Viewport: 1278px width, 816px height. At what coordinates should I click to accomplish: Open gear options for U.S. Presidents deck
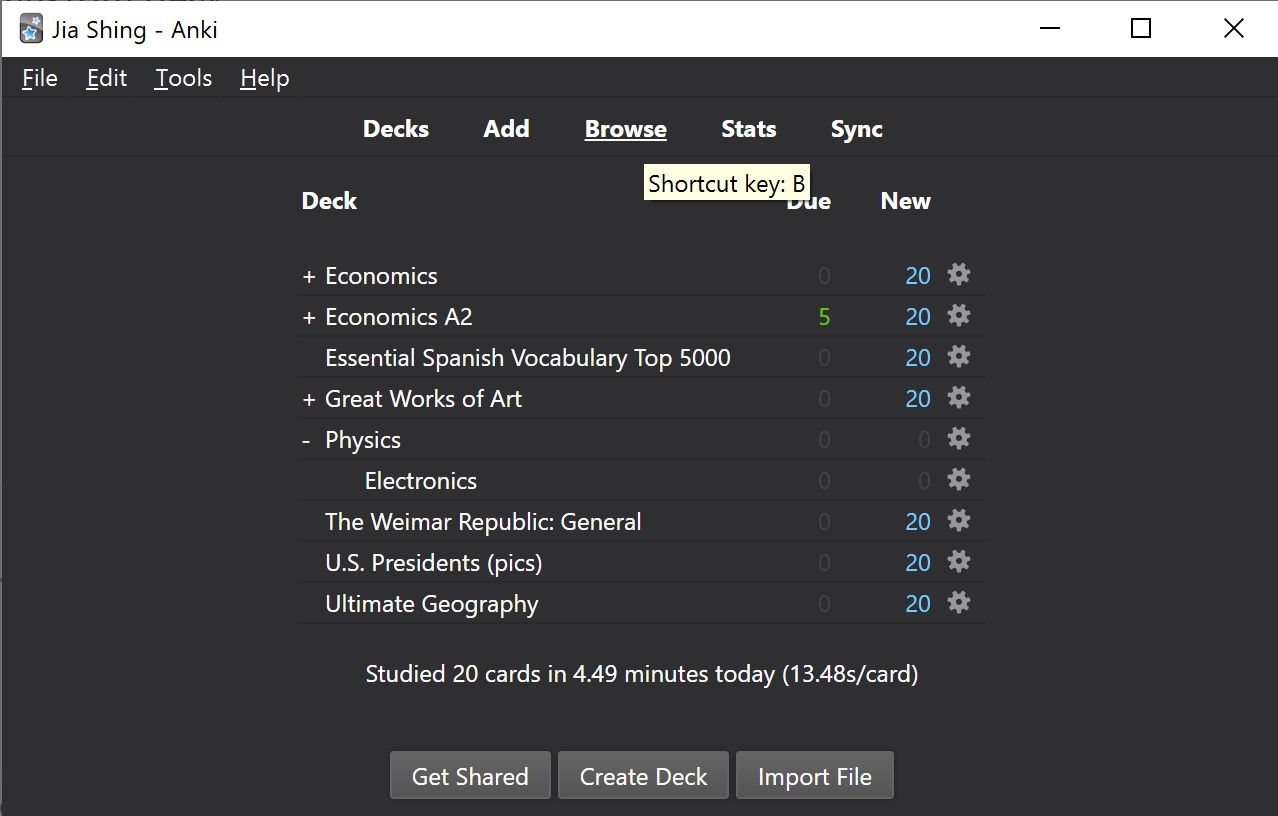959,562
